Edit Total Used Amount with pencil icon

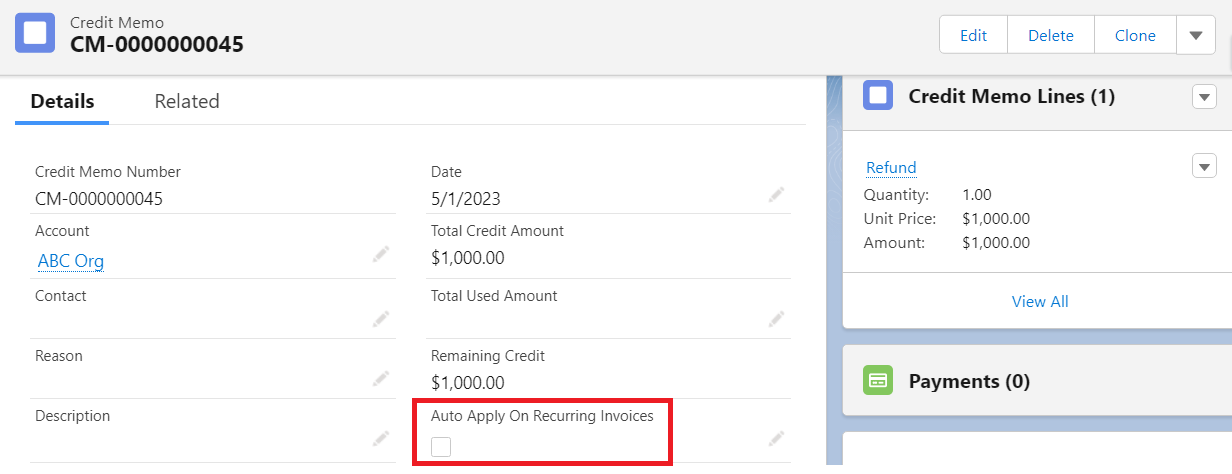(x=776, y=319)
